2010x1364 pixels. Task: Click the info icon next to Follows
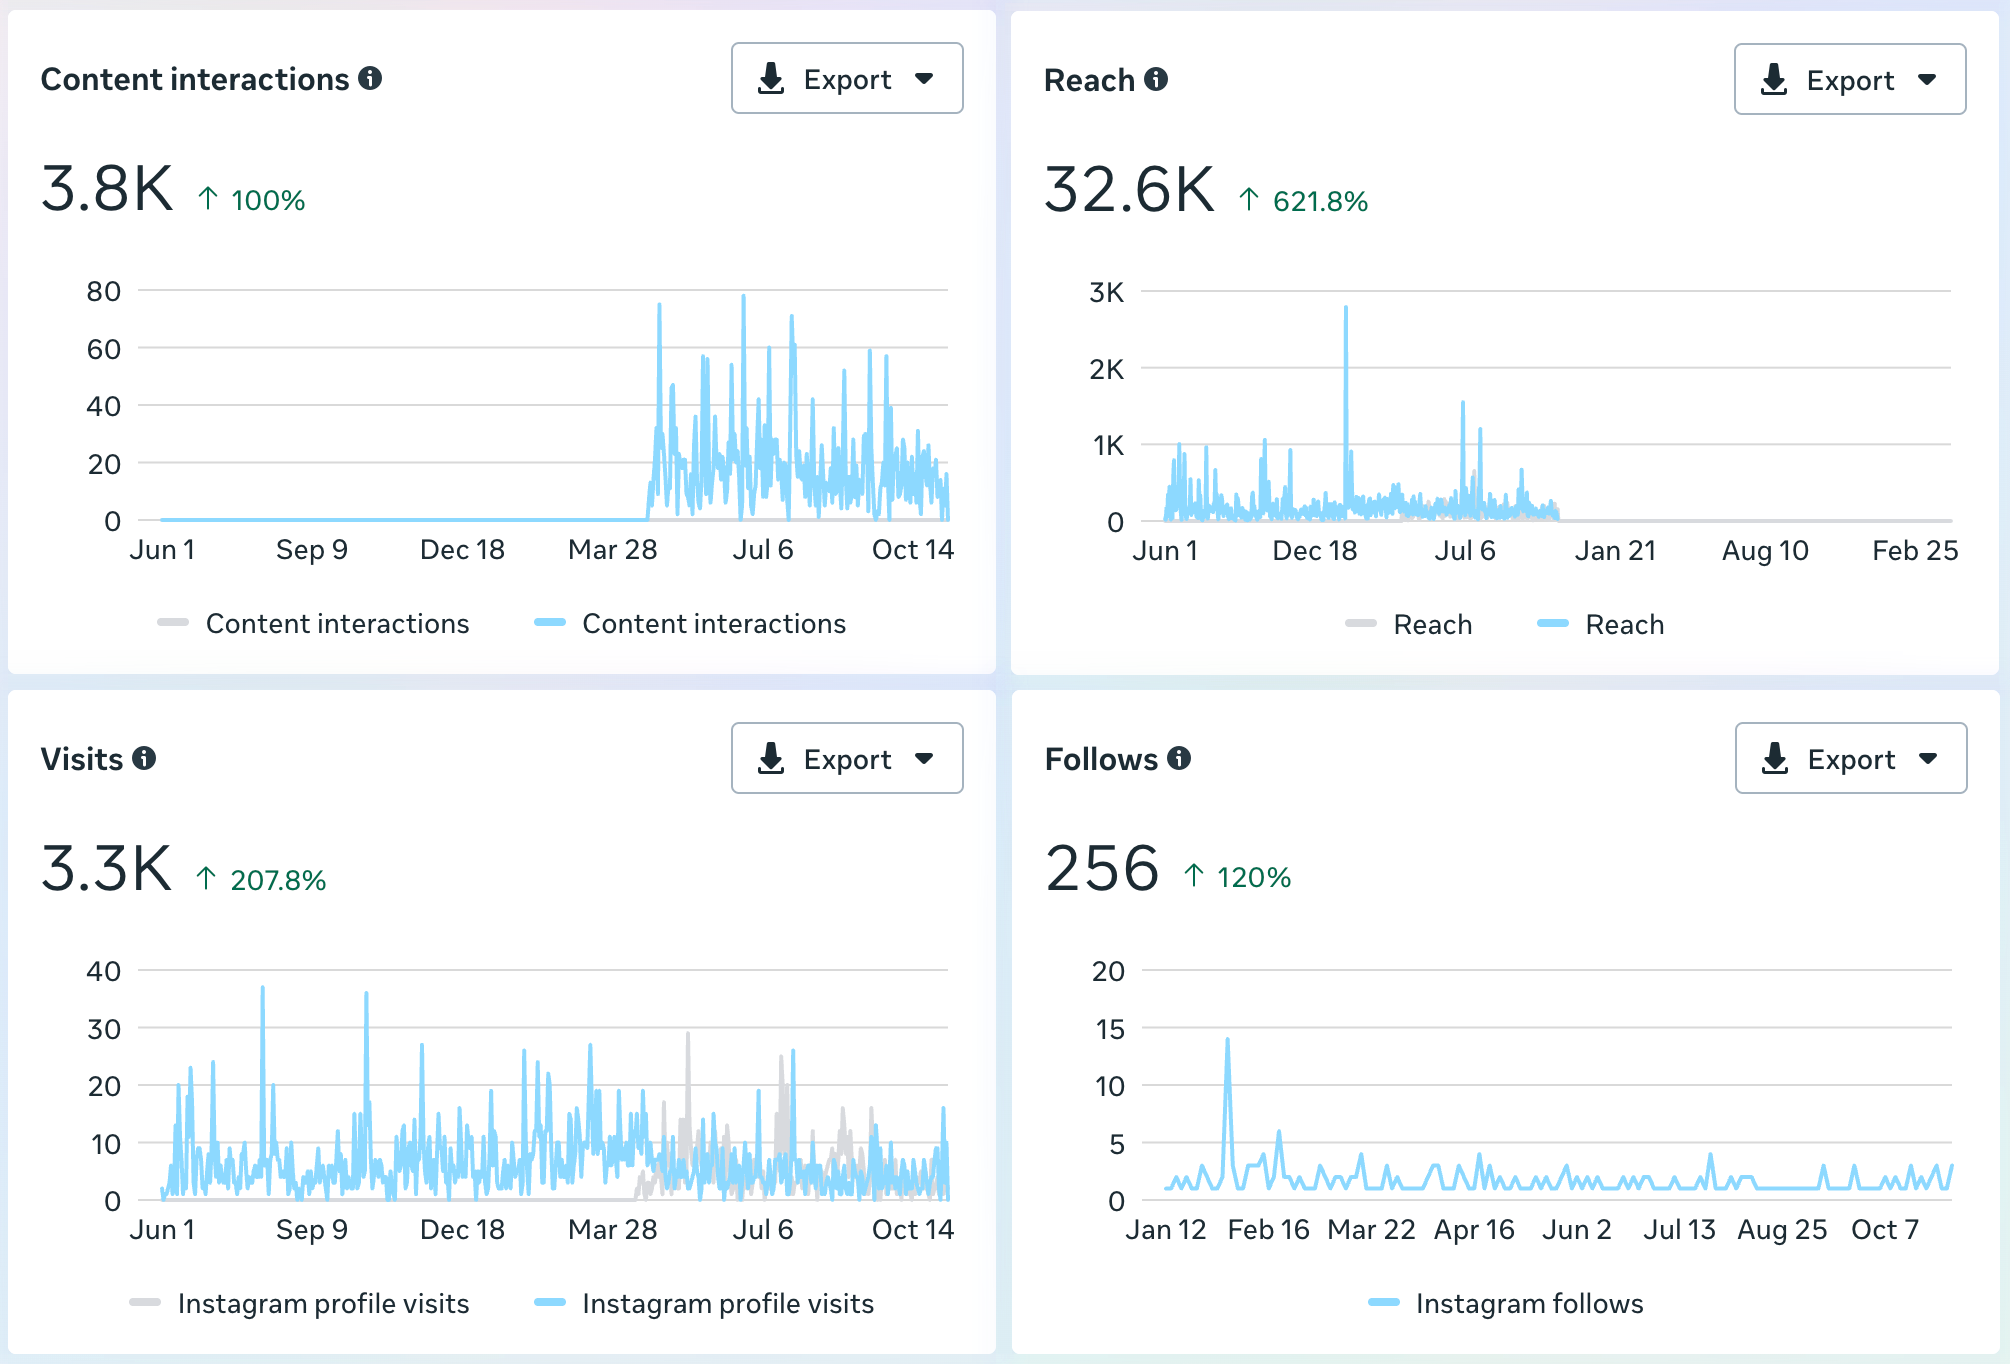click(1179, 758)
